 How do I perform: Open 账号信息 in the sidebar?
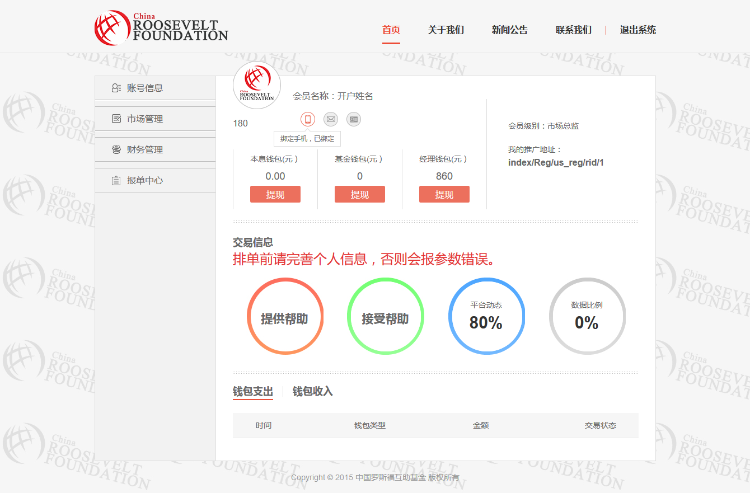pos(155,88)
